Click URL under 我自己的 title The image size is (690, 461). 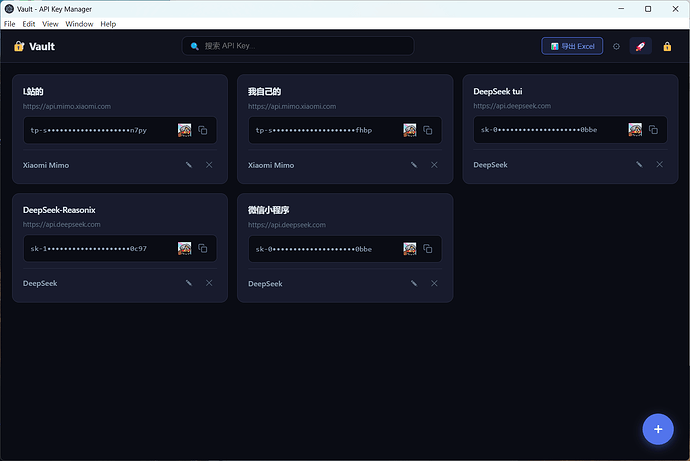coord(292,106)
